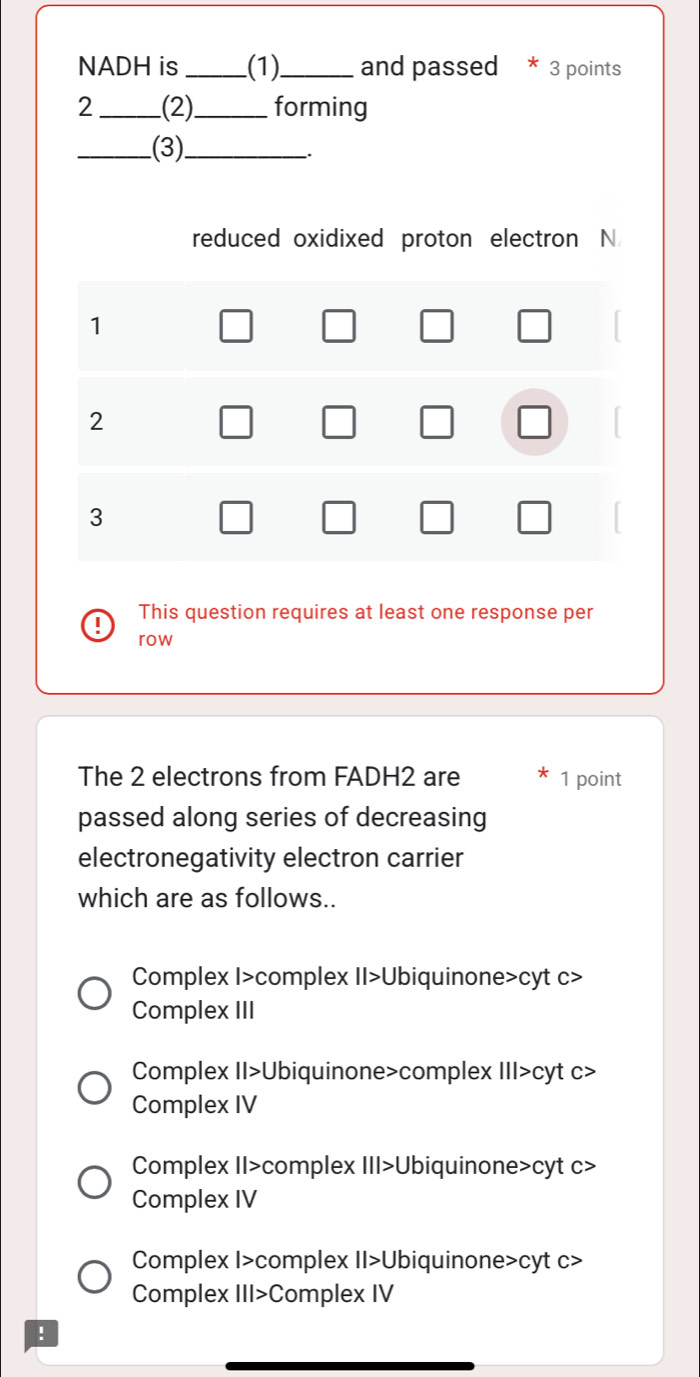Mark 'proton' checkbox in row 2
The image size is (700, 1377).
[x=435, y=422]
